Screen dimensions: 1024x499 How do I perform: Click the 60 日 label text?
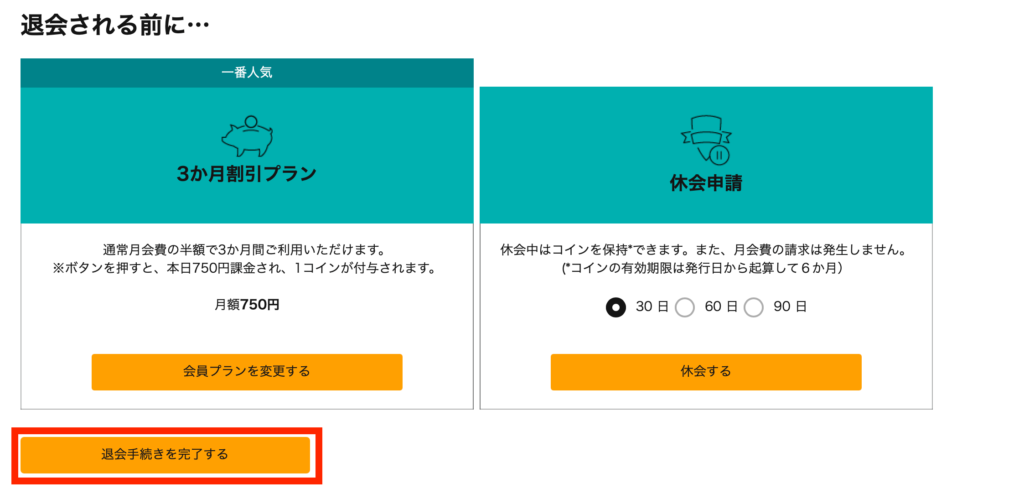point(721,307)
